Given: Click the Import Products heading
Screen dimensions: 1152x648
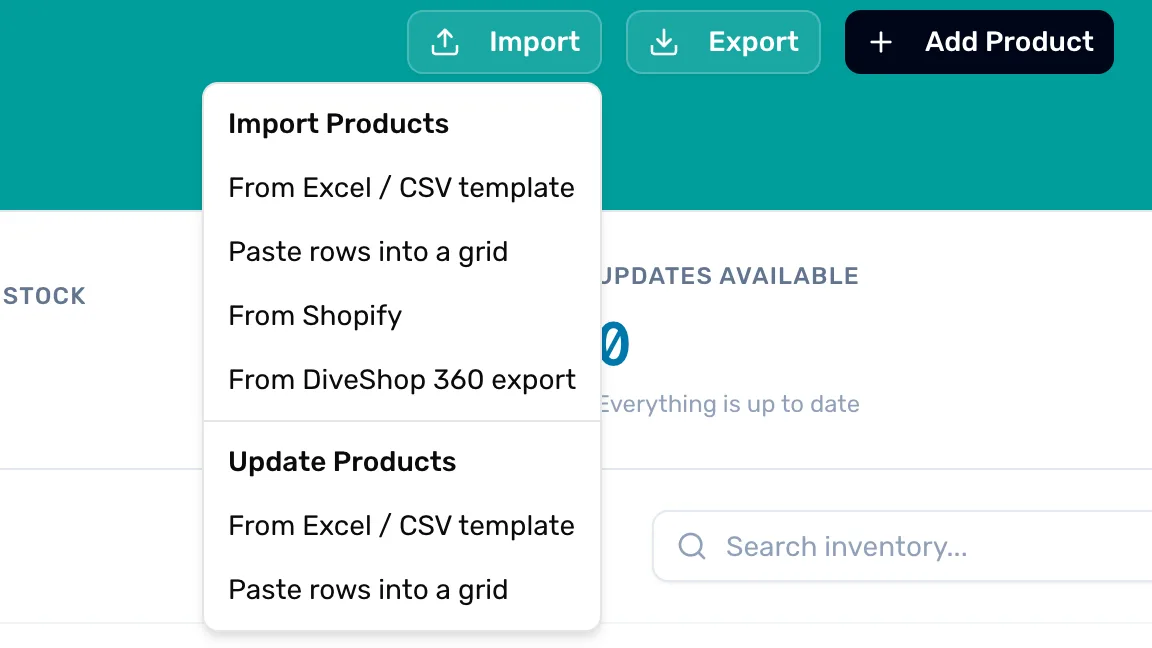Looking at the screenshot, I should click(338, 123).
